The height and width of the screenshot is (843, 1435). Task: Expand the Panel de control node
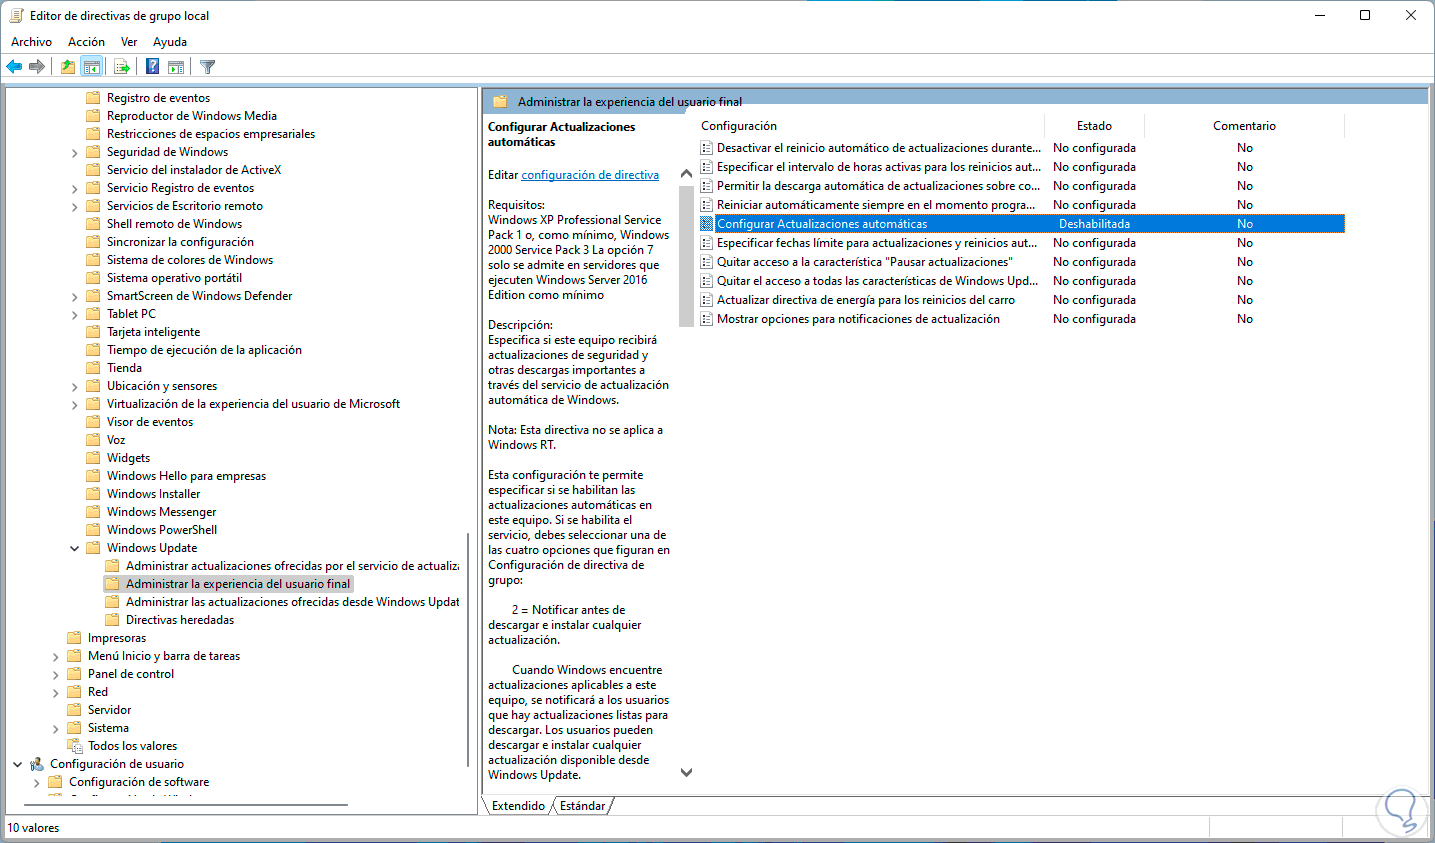[x=56, y=674]
